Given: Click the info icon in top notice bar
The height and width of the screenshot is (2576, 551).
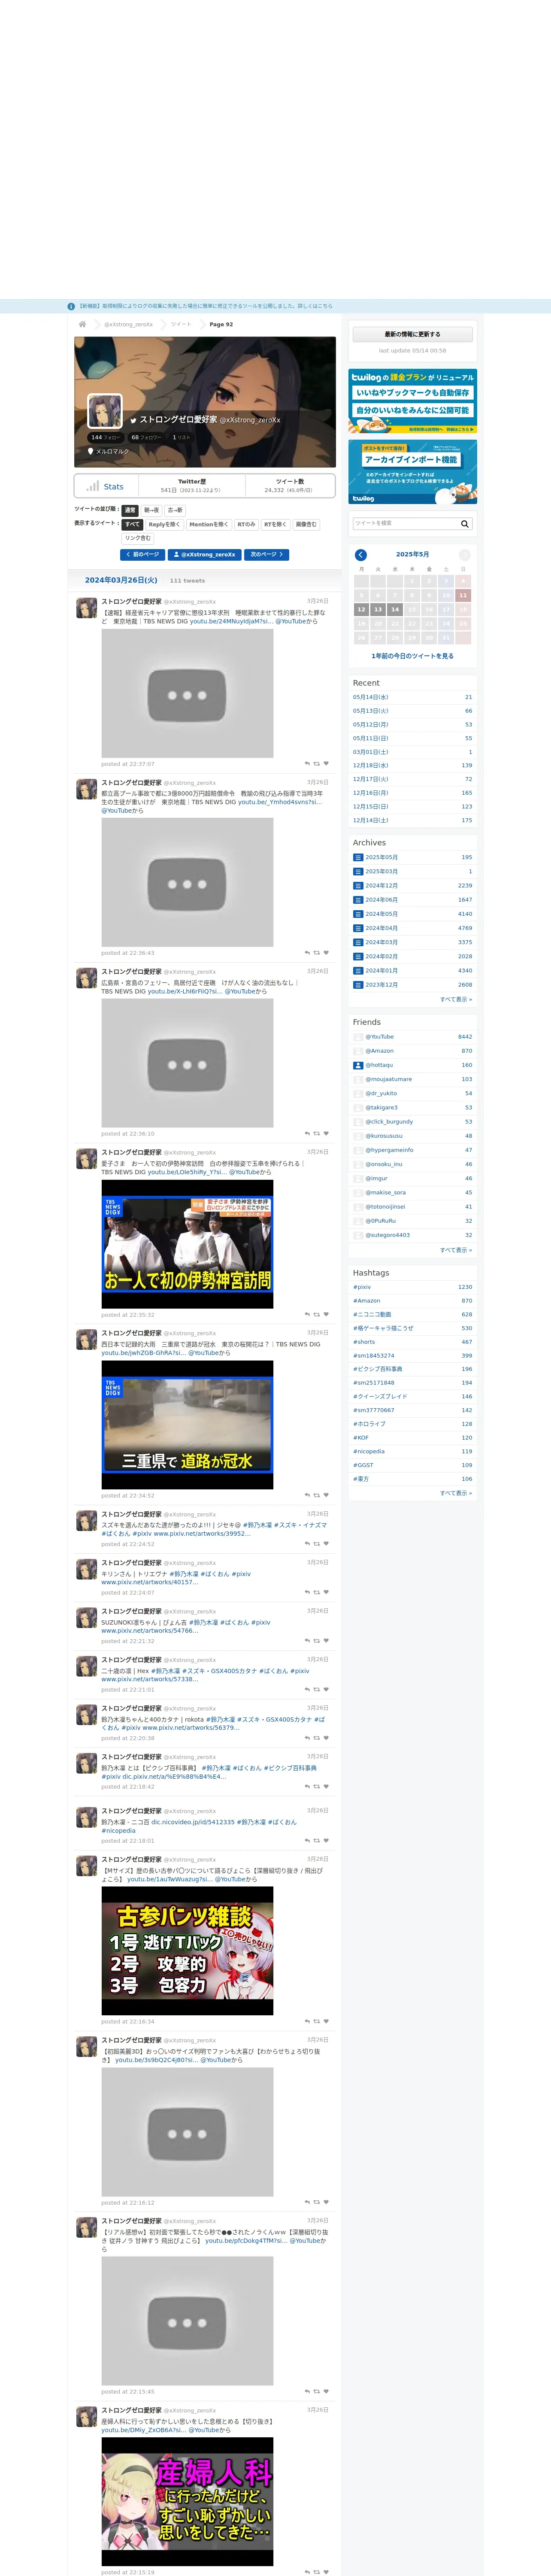Looking at the screenshot, I should click(71, 306).
